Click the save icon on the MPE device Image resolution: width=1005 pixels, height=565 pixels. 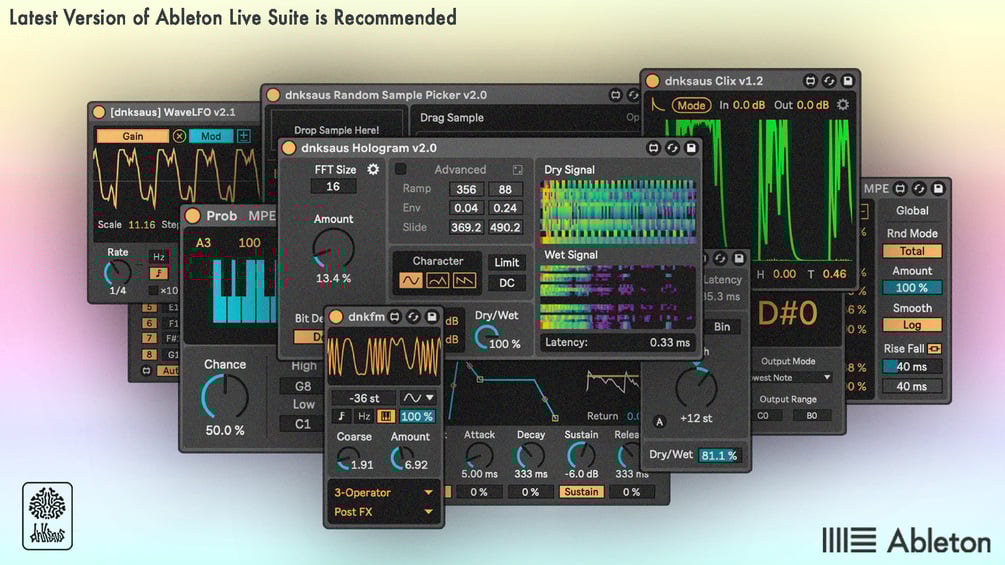point(938,188)
